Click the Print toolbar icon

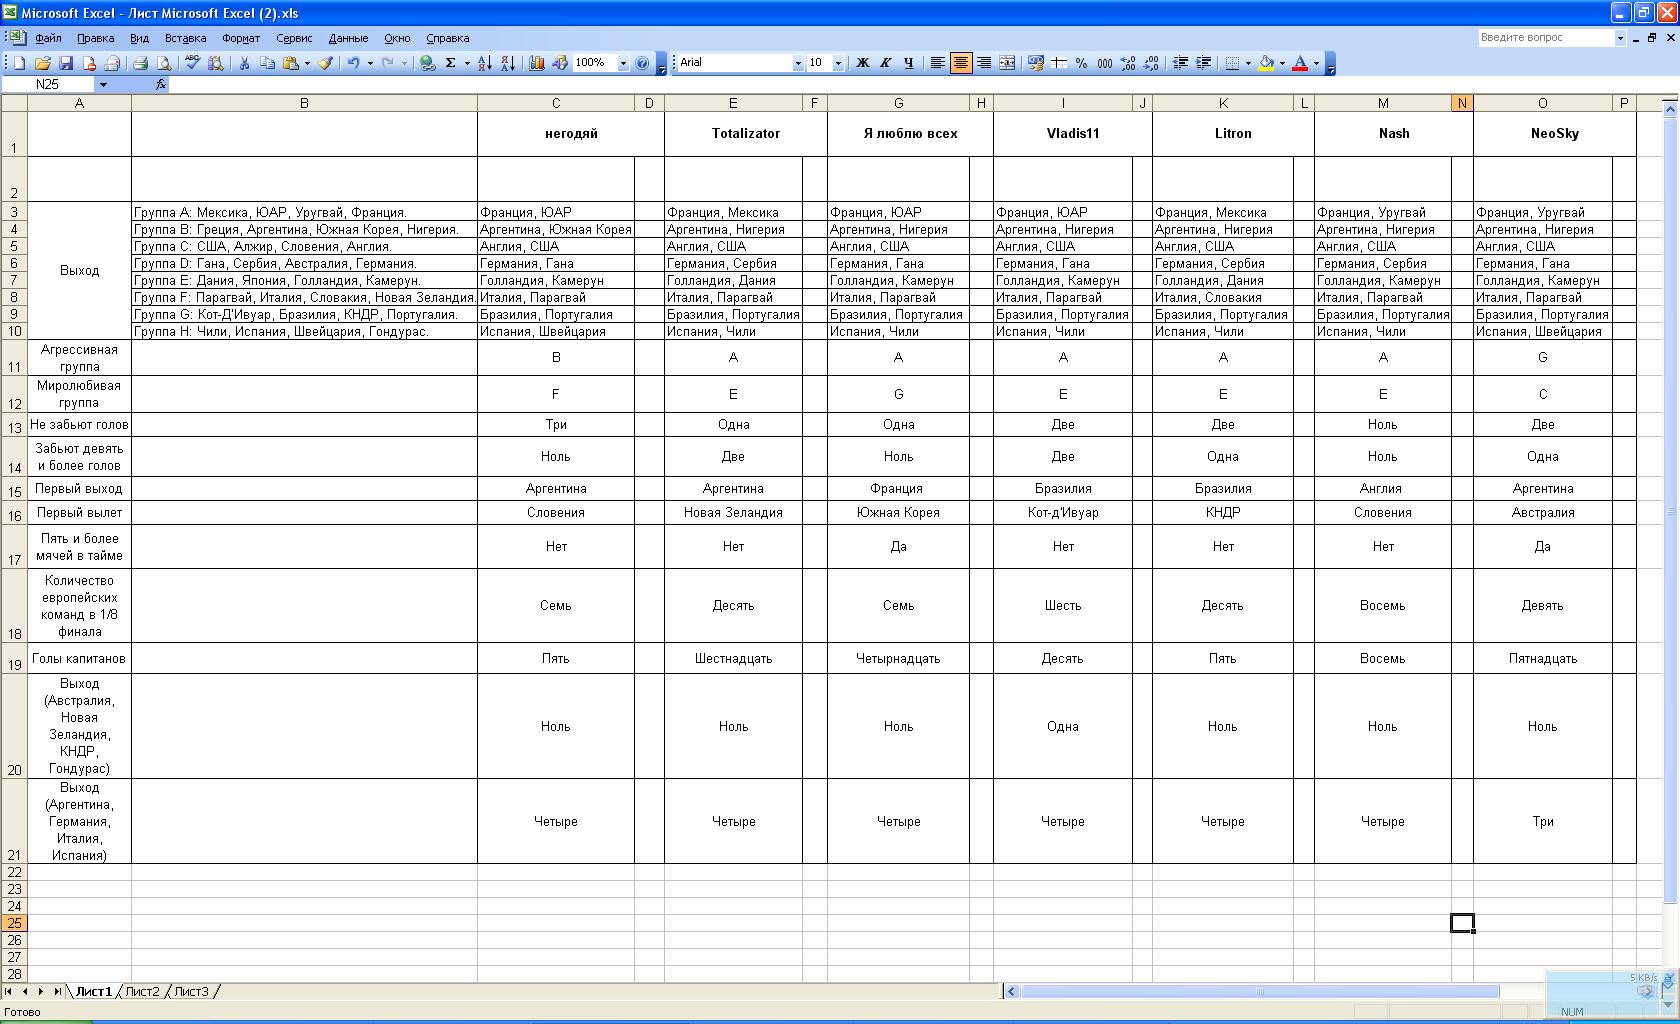click(140, 63)
